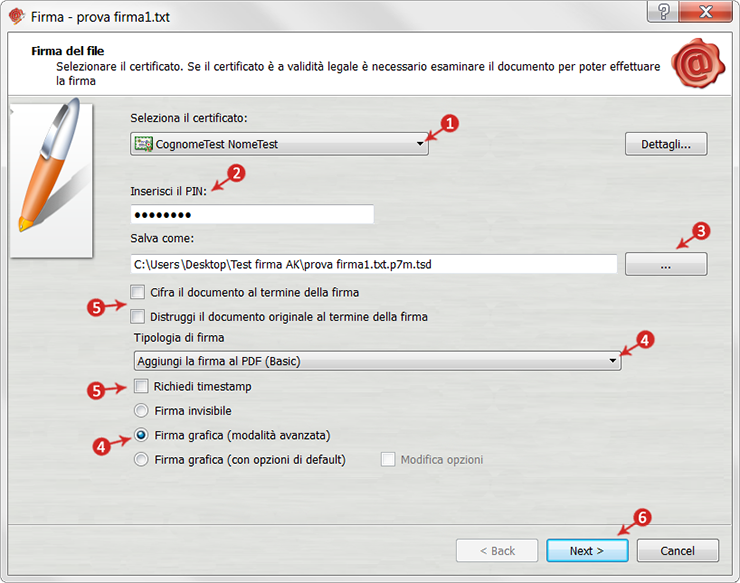
Task: Click the Firma app icon in title bar
Action: [15, 16]
